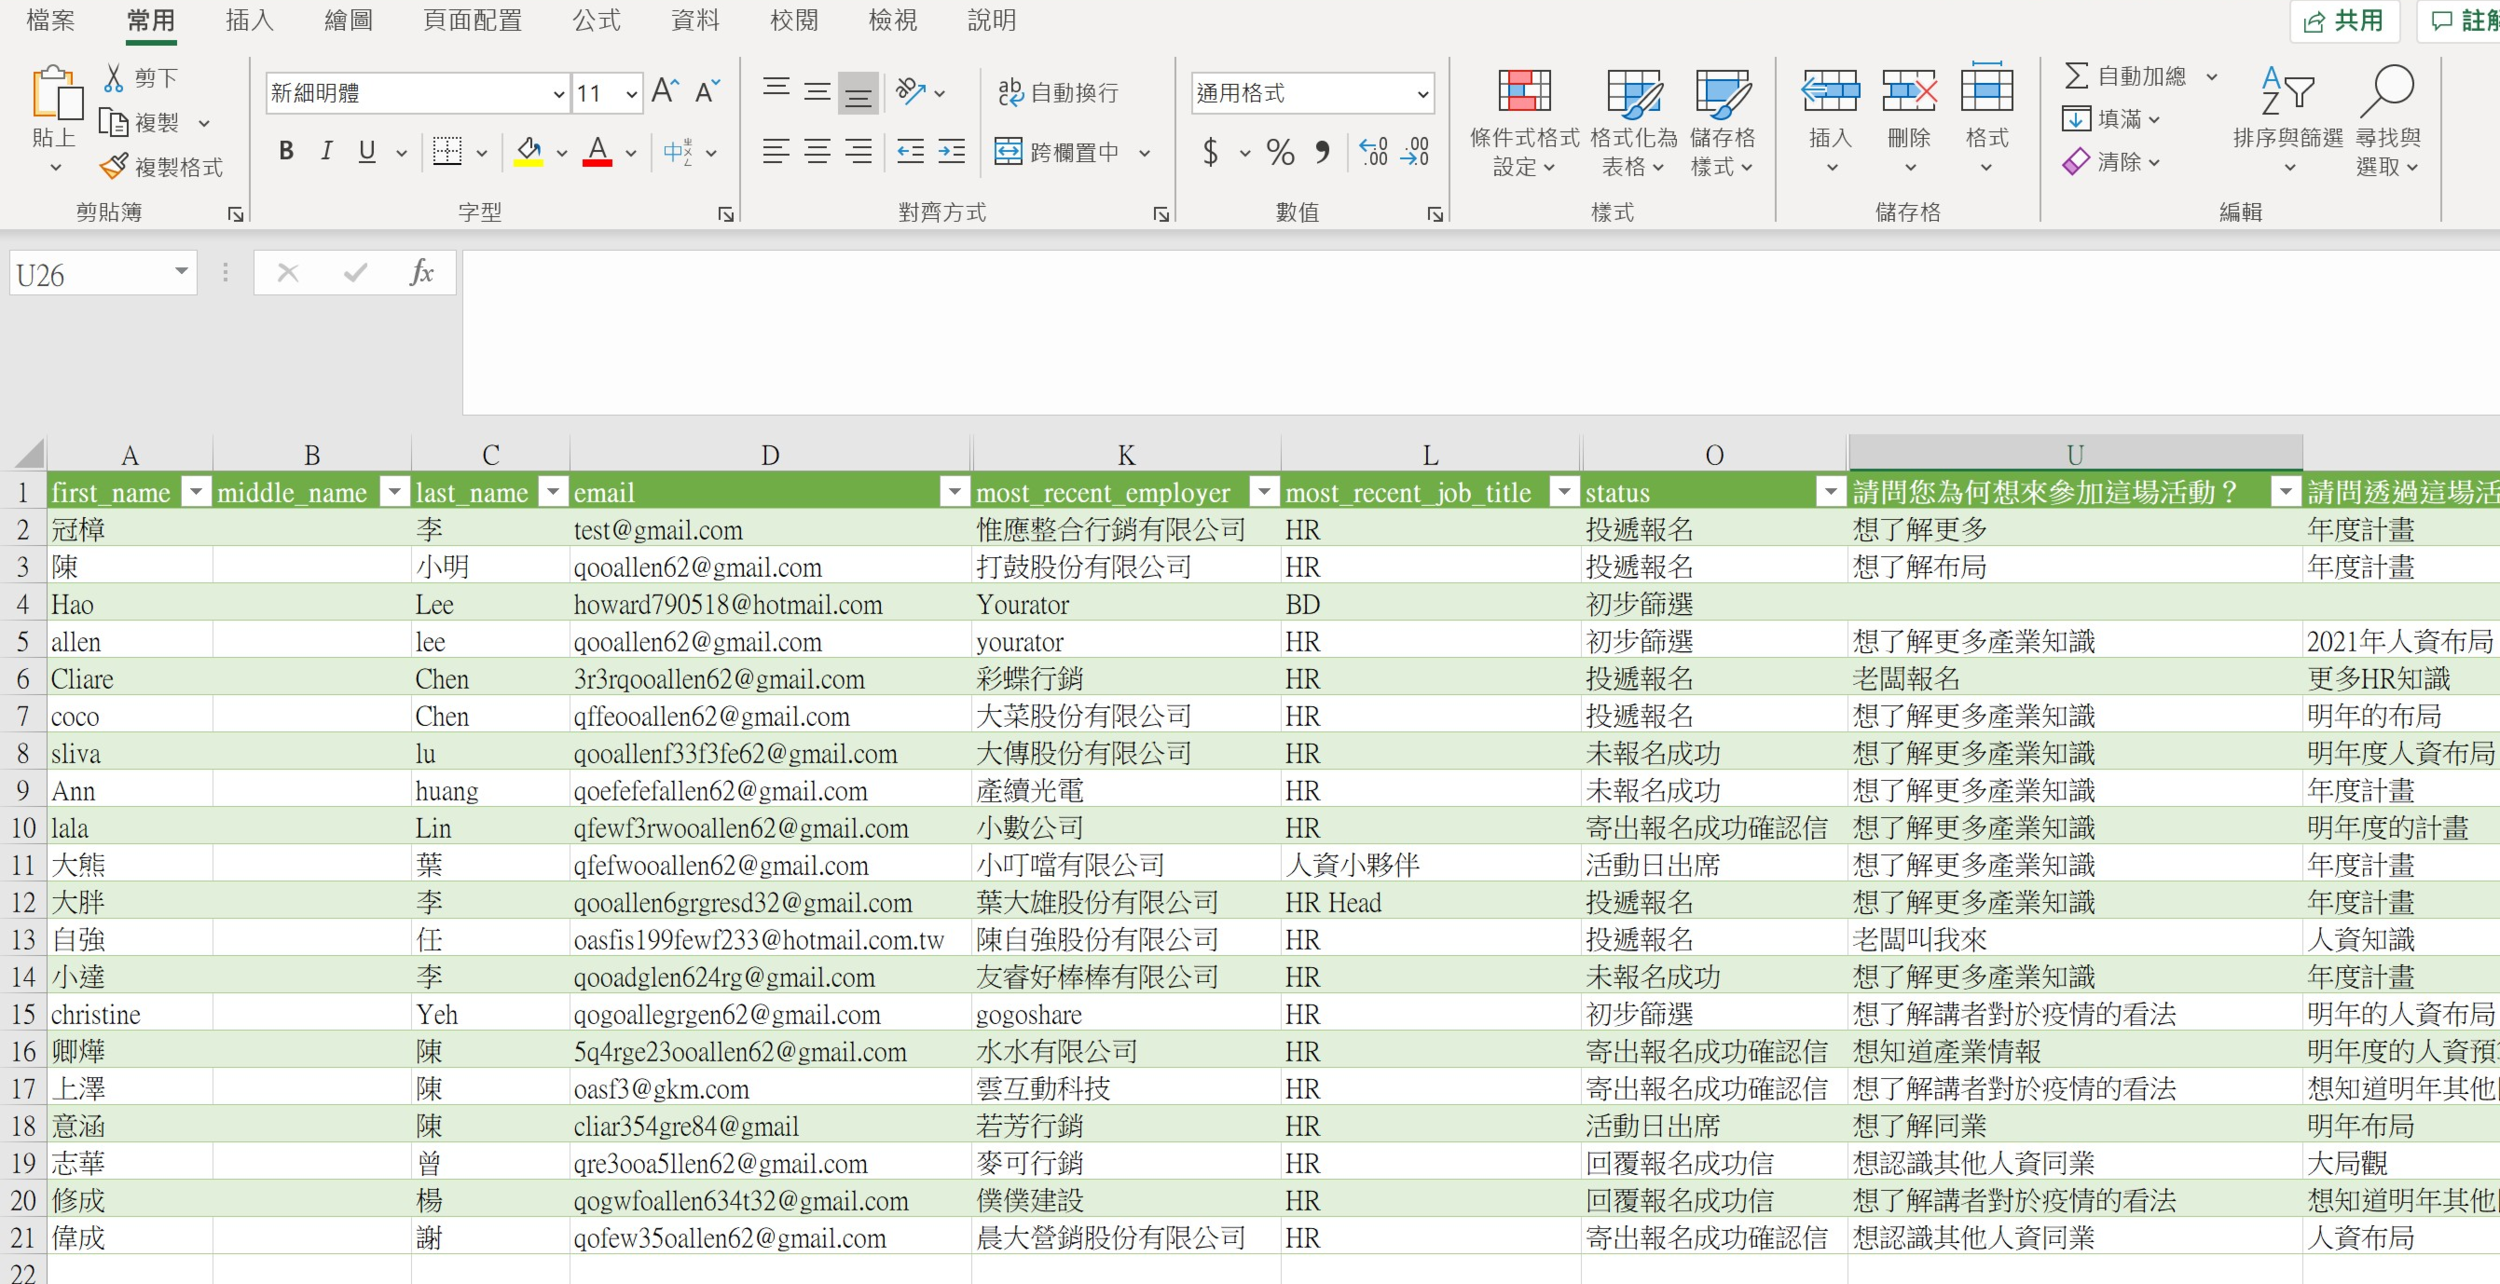Apply currency dollar format
This screenshot has height=1284, width=2500.
[1211, 152]
